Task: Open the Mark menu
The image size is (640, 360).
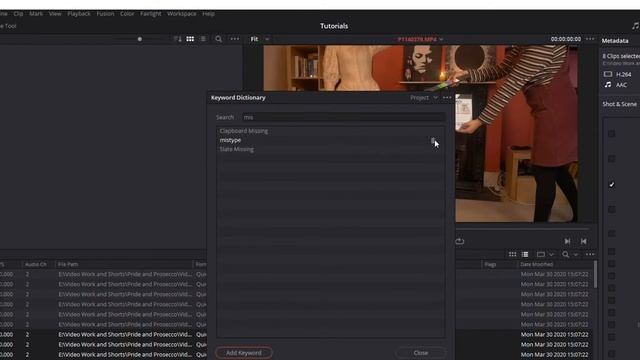Action: point(36,13)
